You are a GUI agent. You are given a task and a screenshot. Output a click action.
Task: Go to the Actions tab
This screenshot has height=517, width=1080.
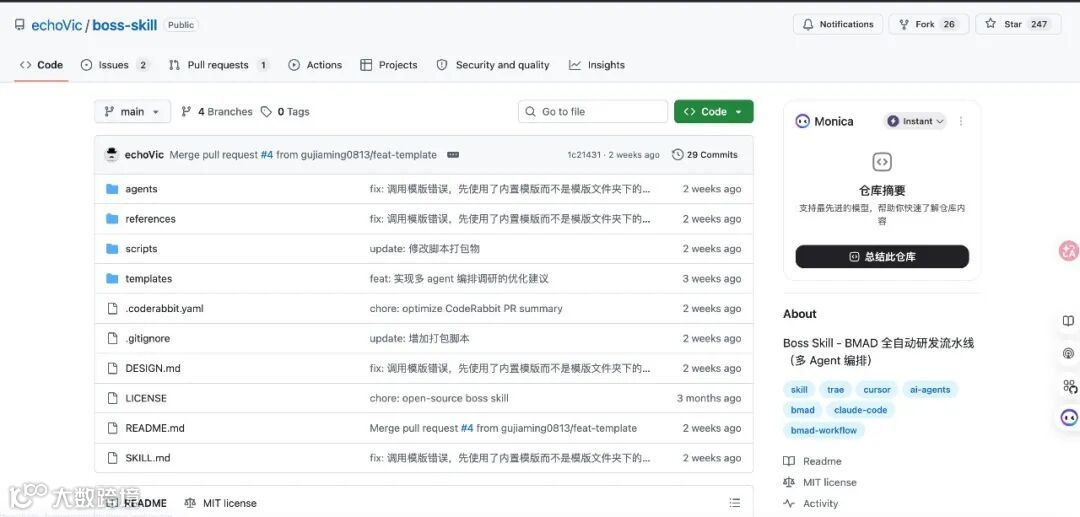315,65
